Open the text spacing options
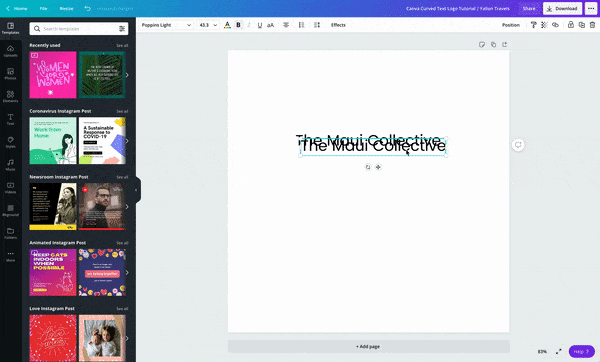Screen dimensions: 600x362 [x=317, y=25]
